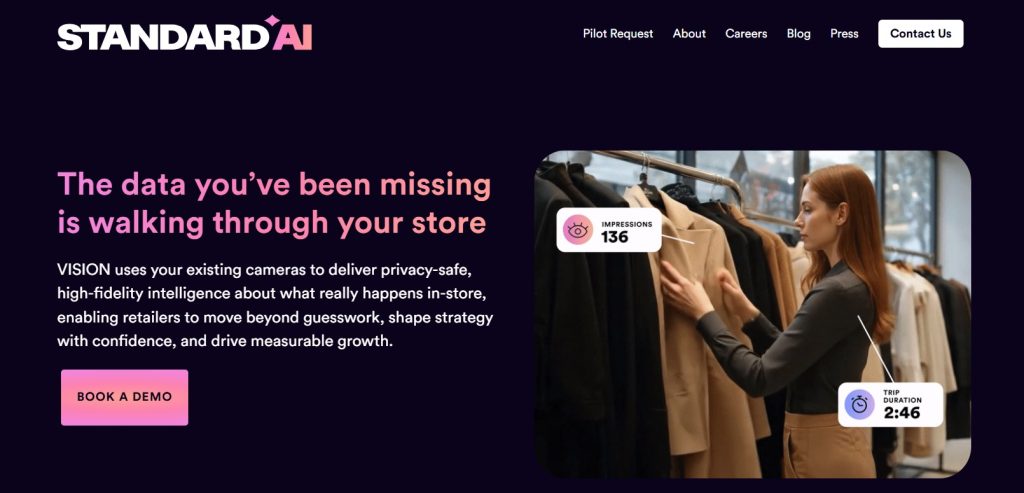Click the hero image of woman shopping
The image size is (1024, 493).
(752, 314)
